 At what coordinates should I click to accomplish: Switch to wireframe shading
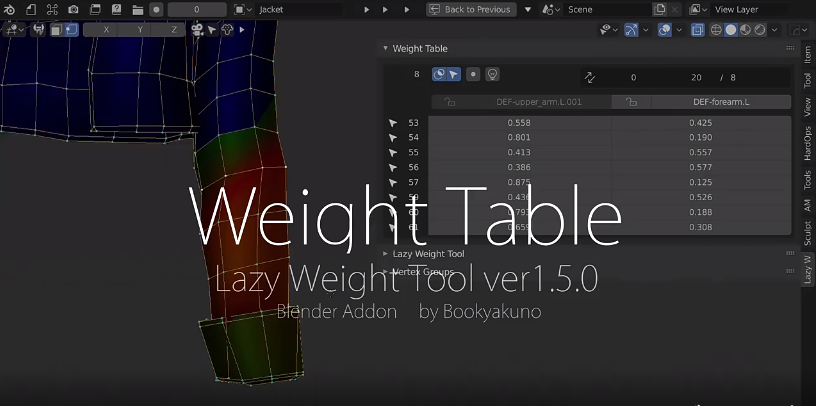[x=717, y=30]
